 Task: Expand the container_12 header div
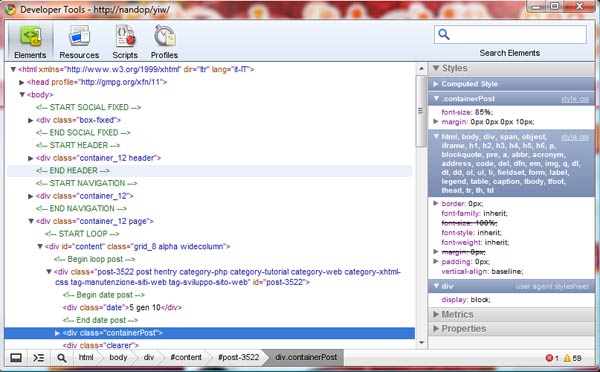(31, 158)
